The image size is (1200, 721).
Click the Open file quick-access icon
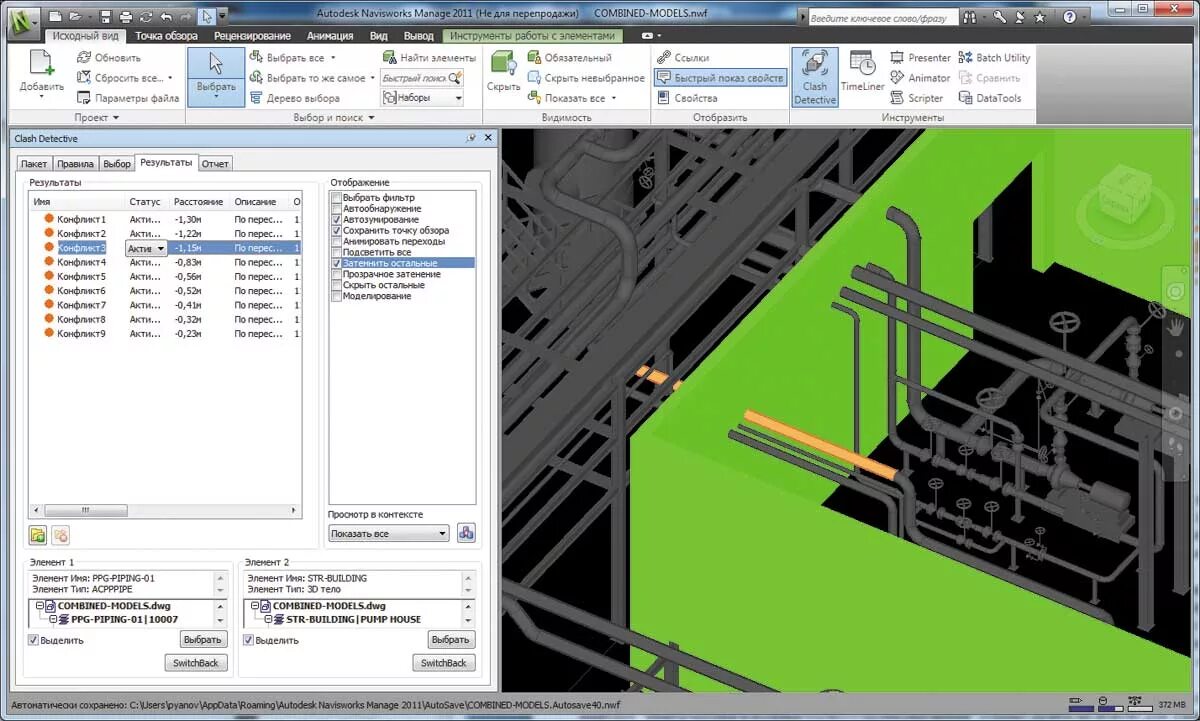point(75,16)
